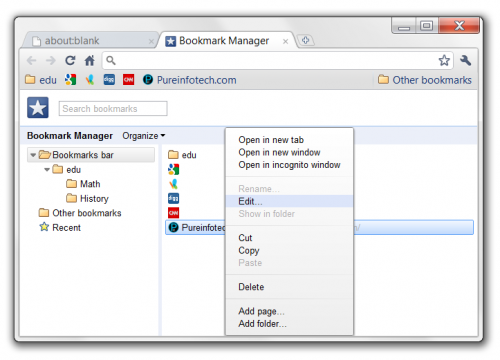This screenshot has height=360, width=500.
Task: Select edu folder in tree
Action: pyautogui.click(x=67, y=170)
